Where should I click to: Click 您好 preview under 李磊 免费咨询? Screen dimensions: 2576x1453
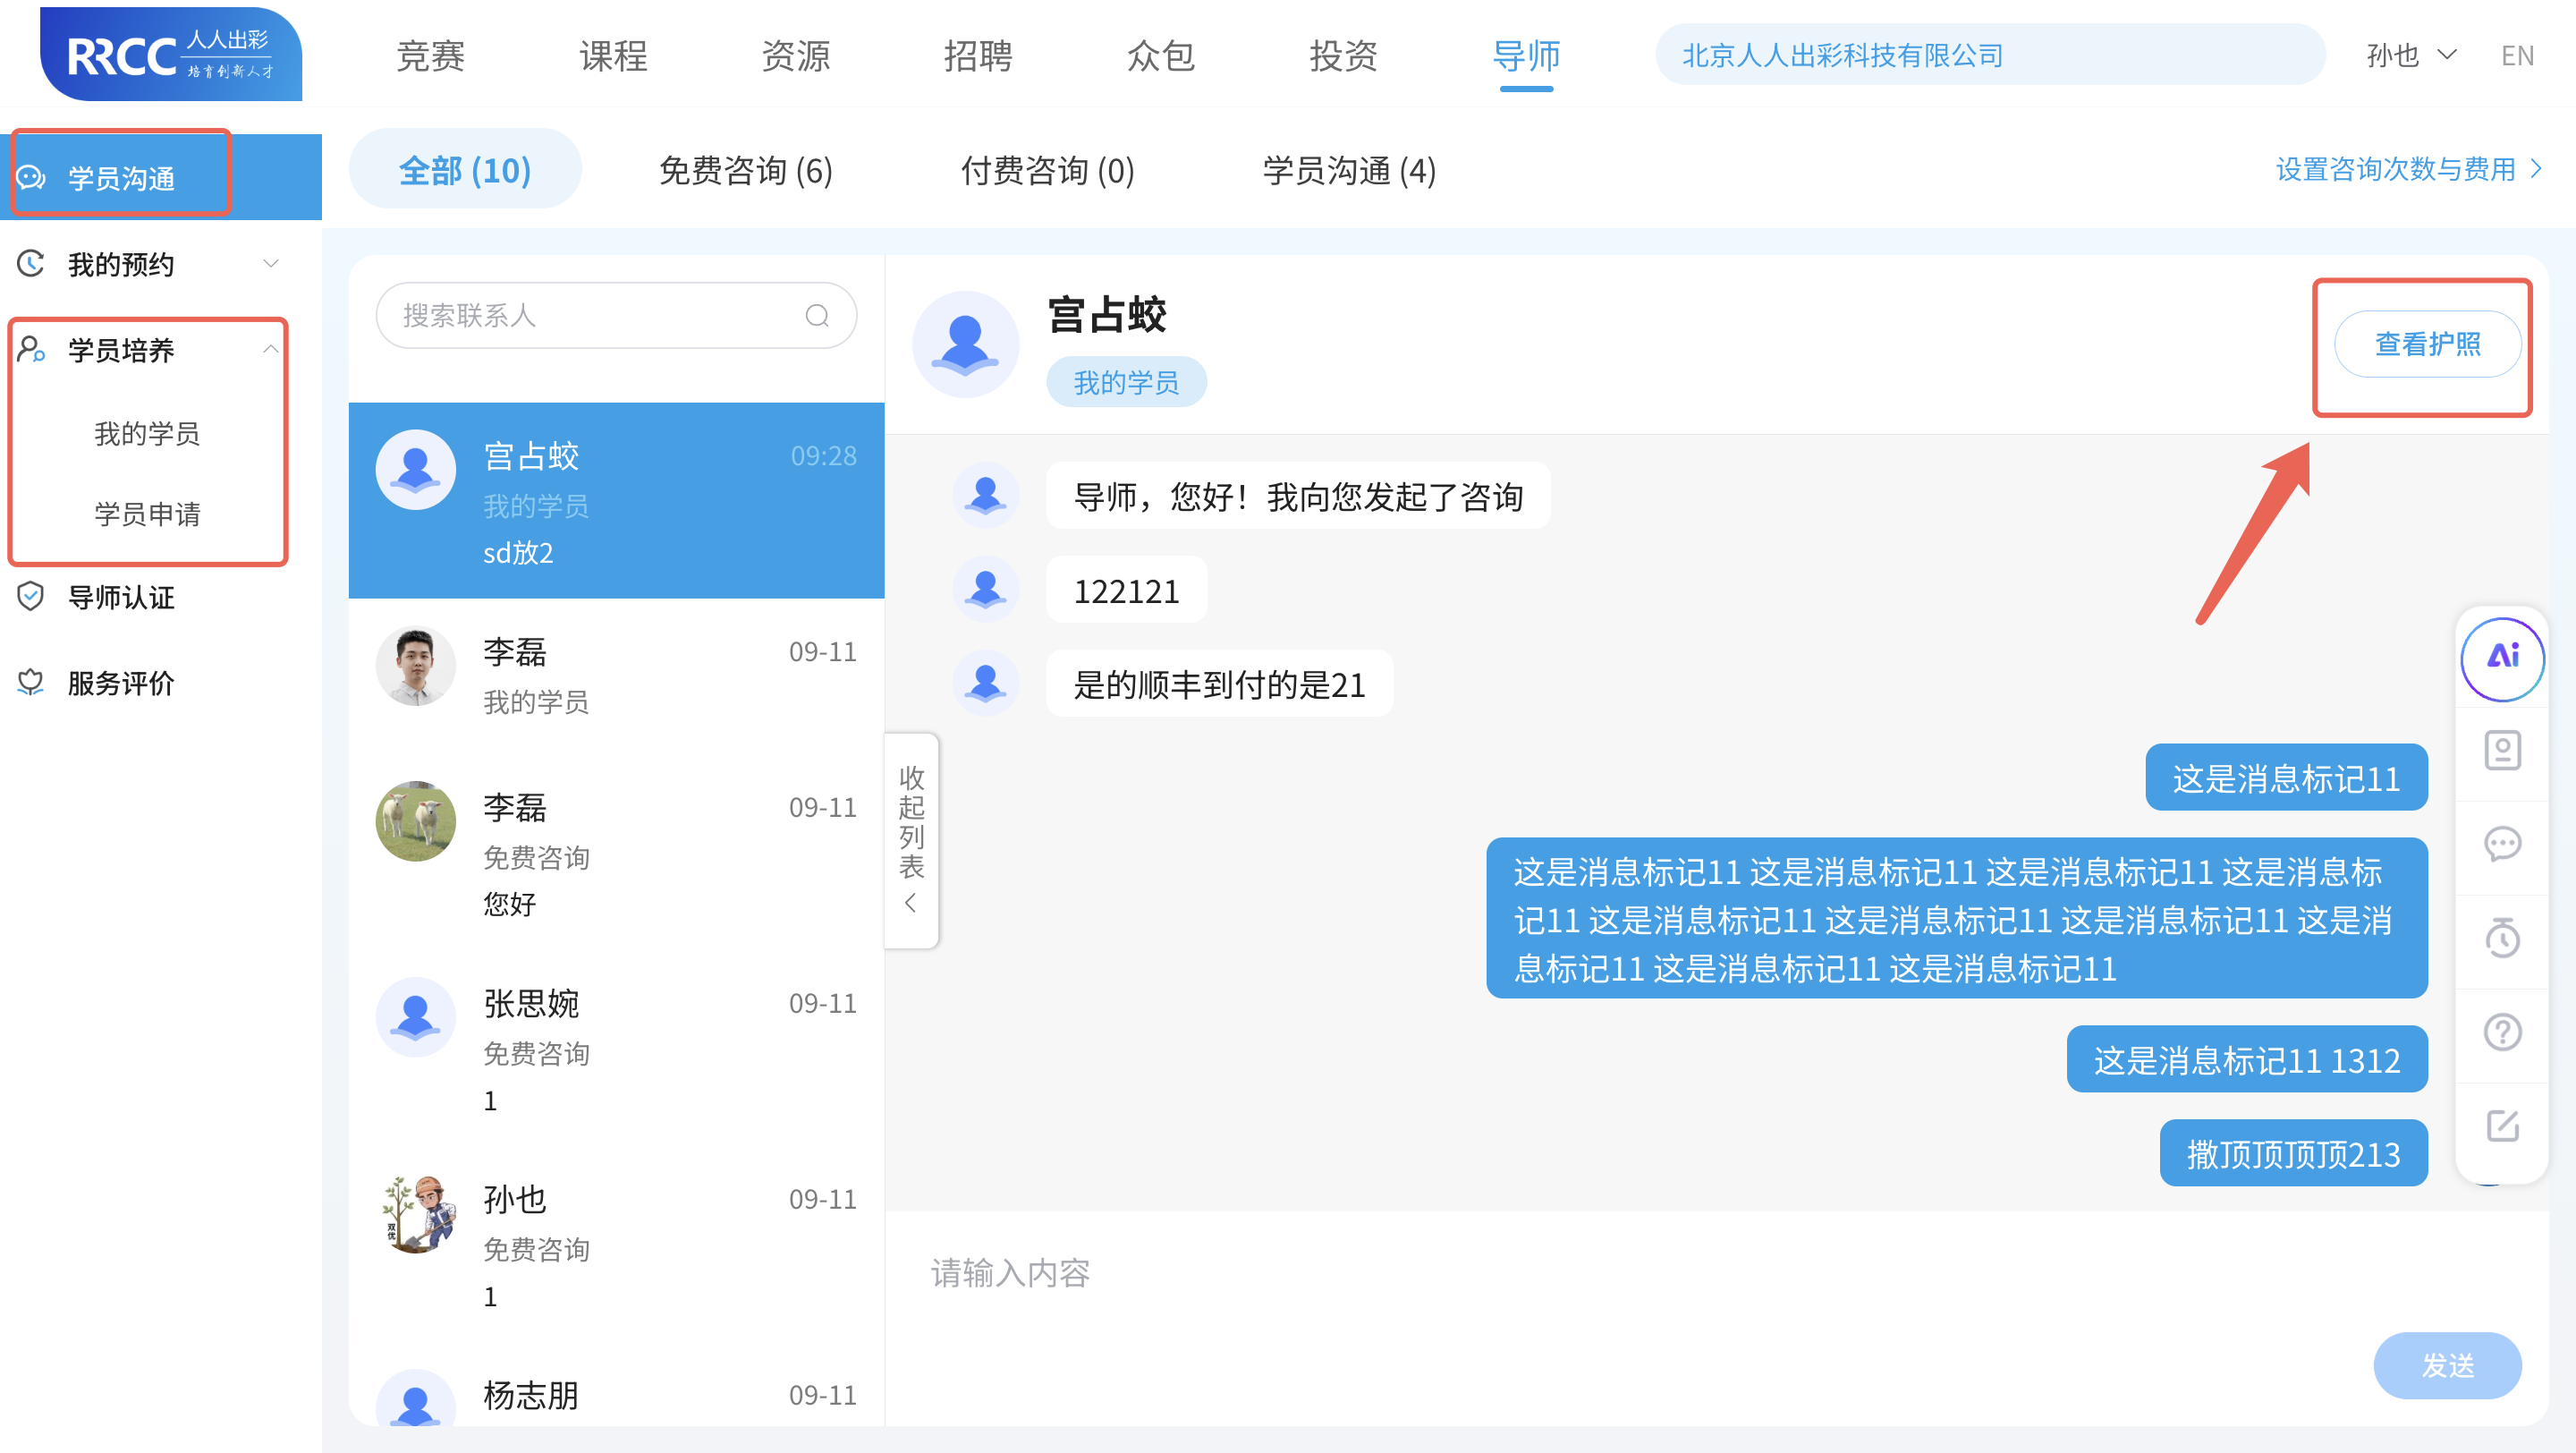510,904
